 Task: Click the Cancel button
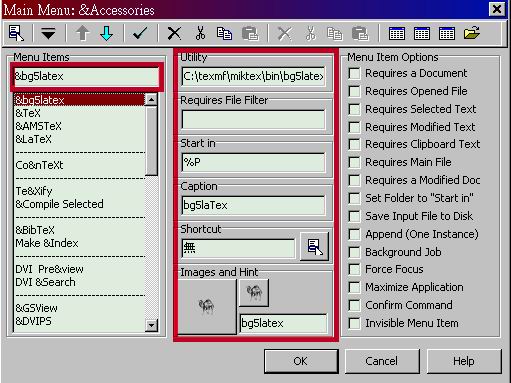(382, 361)
